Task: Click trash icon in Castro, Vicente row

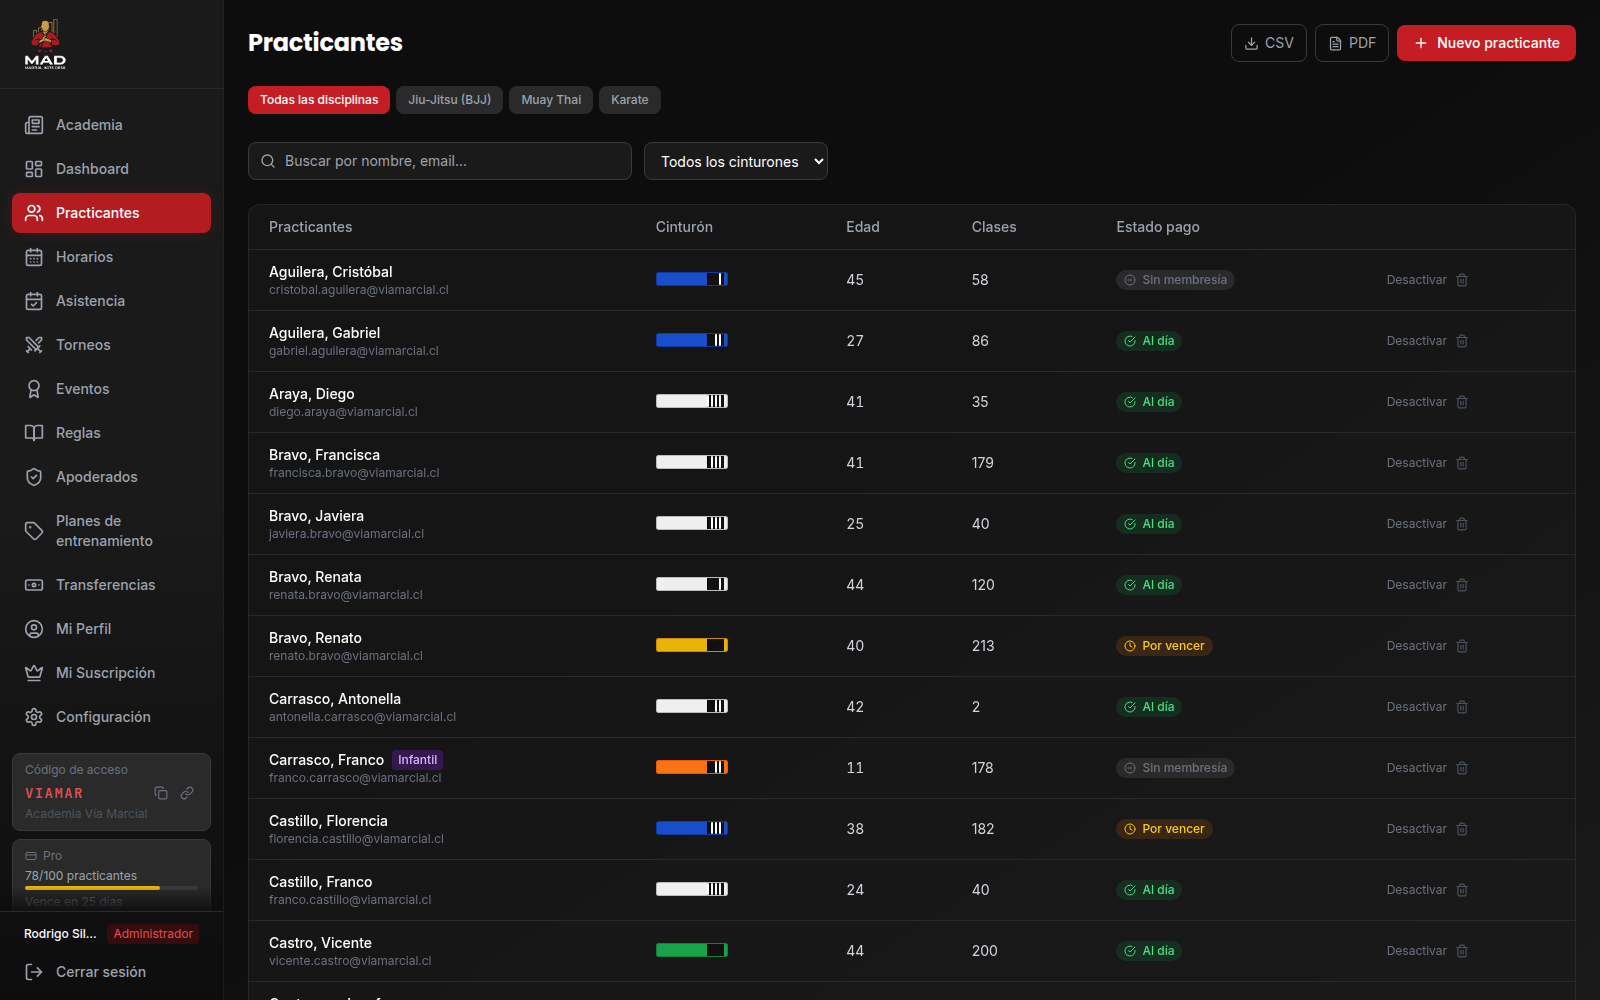Action: pyautogui.click(x=1462, y=951)
